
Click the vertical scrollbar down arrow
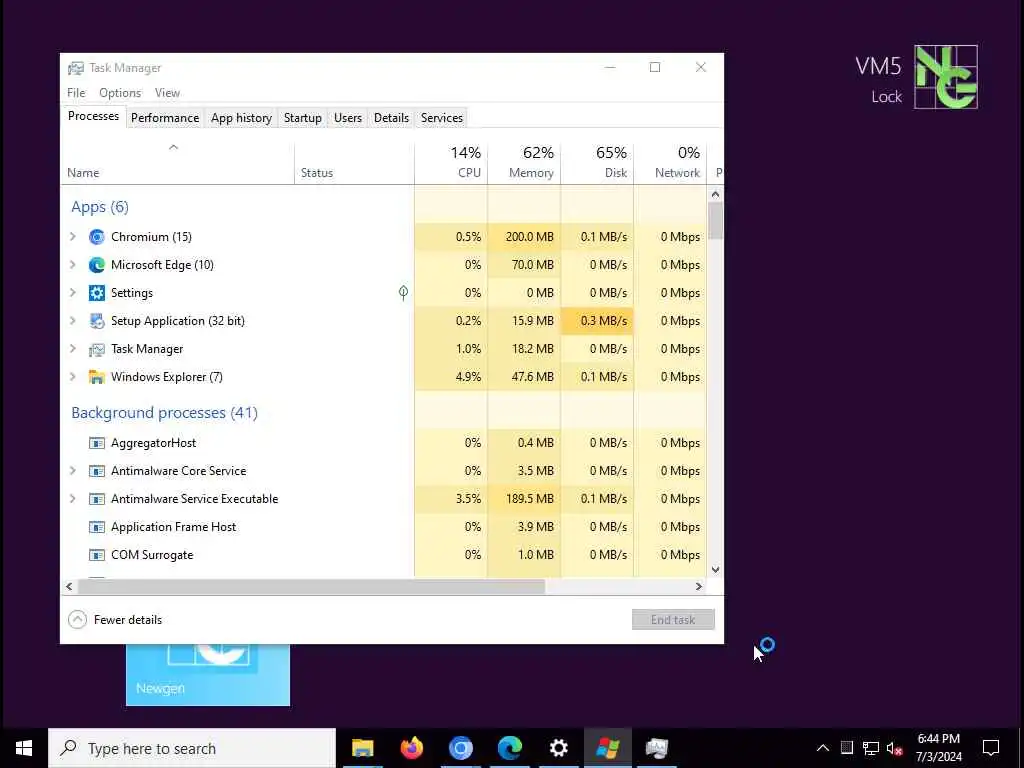[716, 569]
